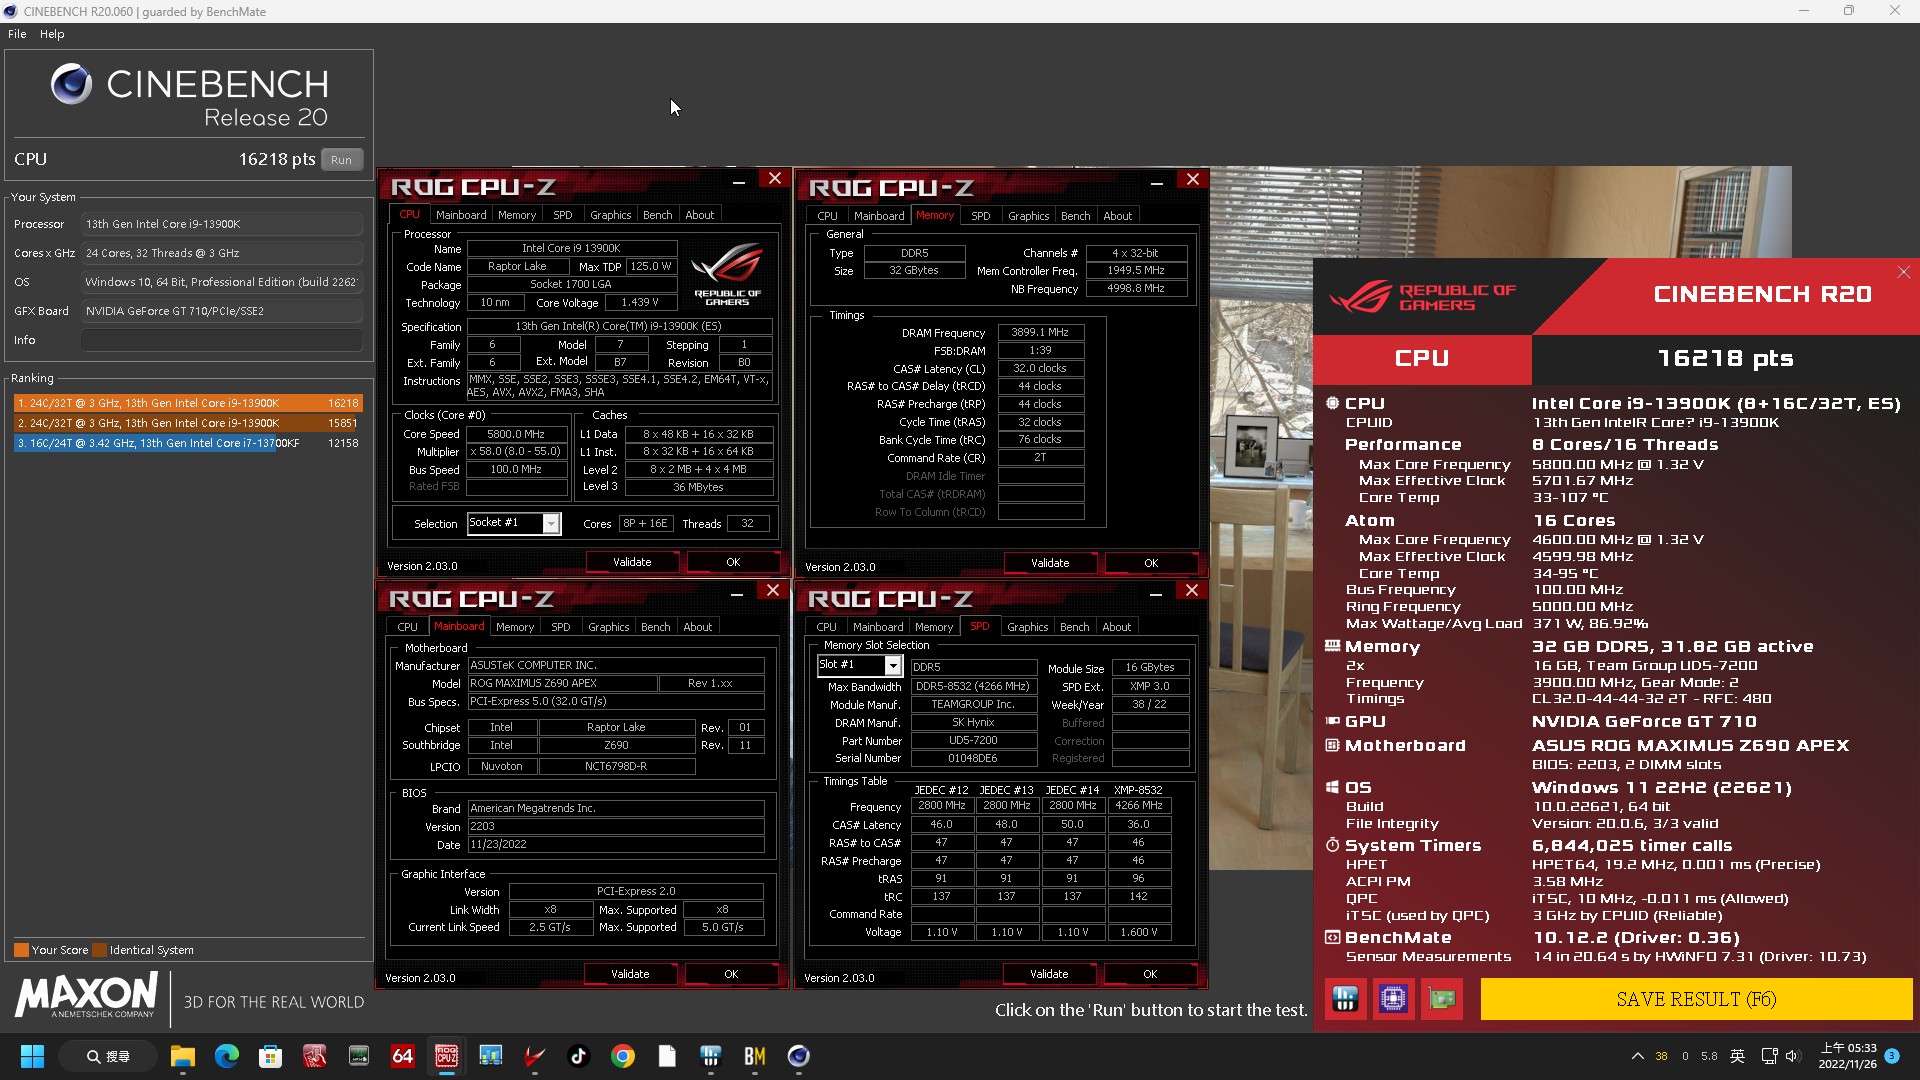Viewport: 1920px width, 1080px height.
Task: Open the Windows Start menu
Action: (x=32, y=1056)
